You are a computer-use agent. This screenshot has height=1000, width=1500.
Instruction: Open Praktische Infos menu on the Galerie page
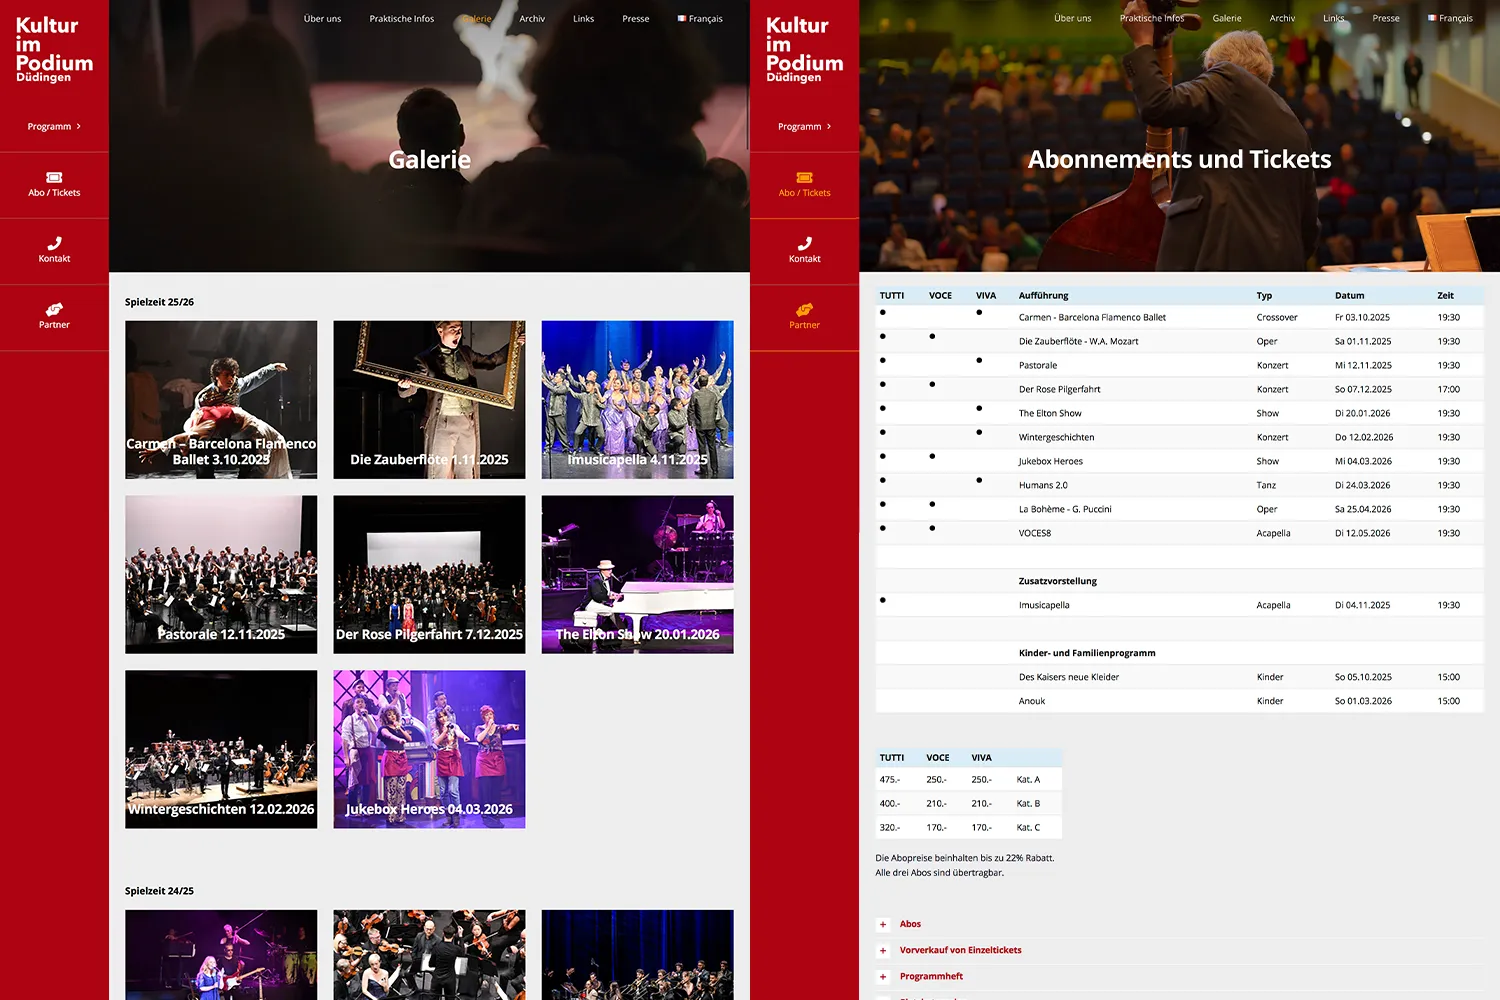point(401,19)
